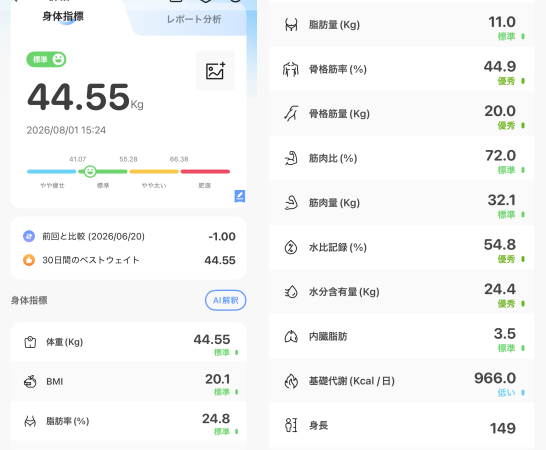Open the 30日間のベストウェイト row
Screen dimensions: 546x450
point(129,260)
